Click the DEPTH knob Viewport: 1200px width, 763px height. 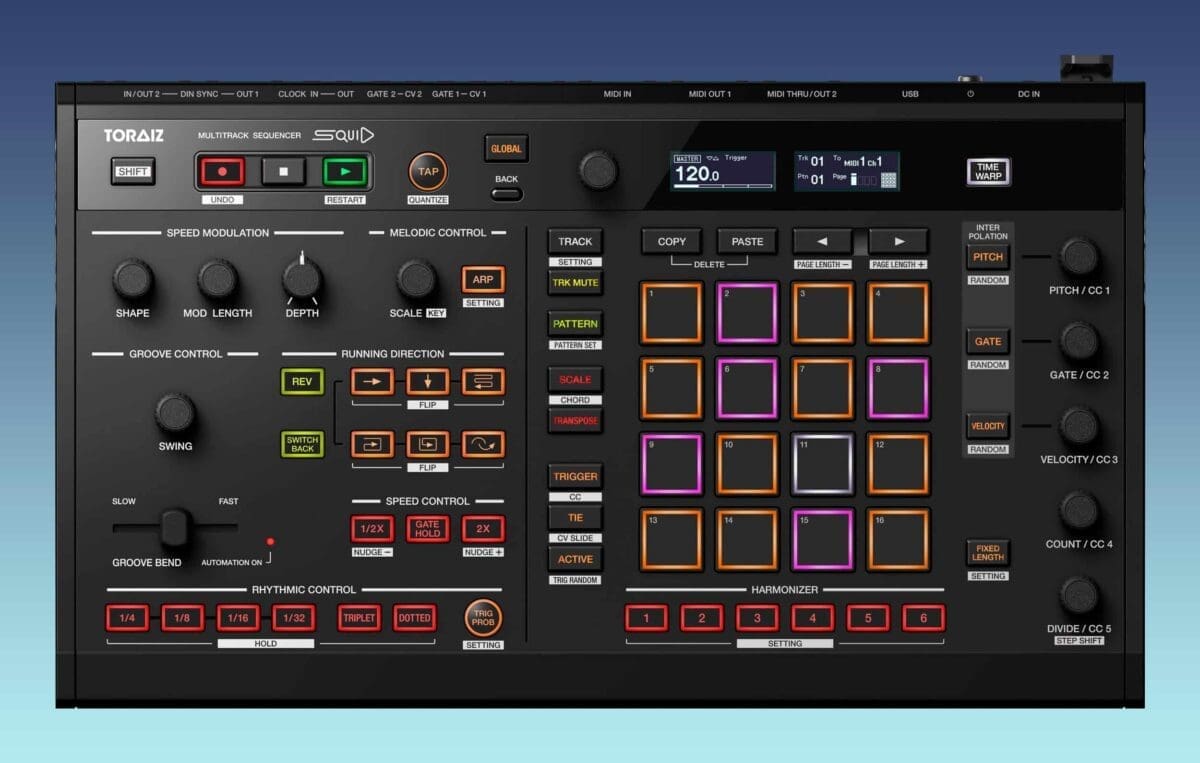[x=302, y=278]
